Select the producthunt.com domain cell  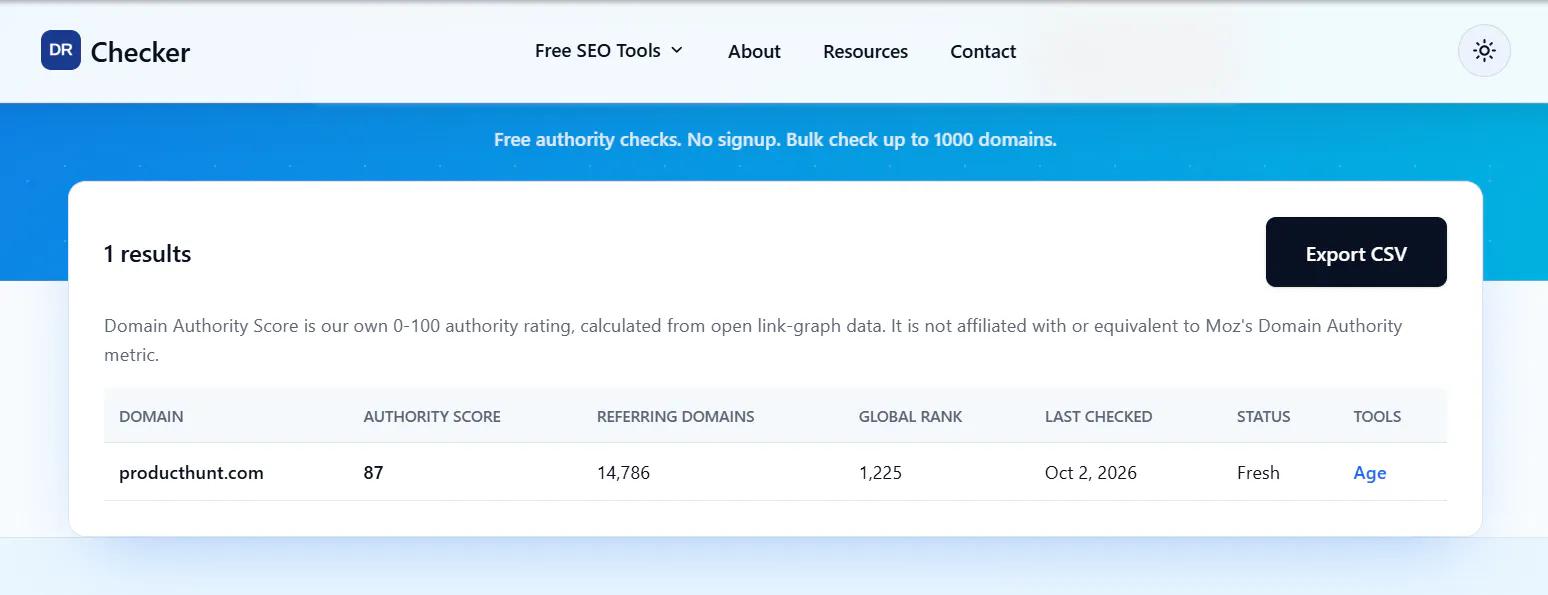(191, 473)
